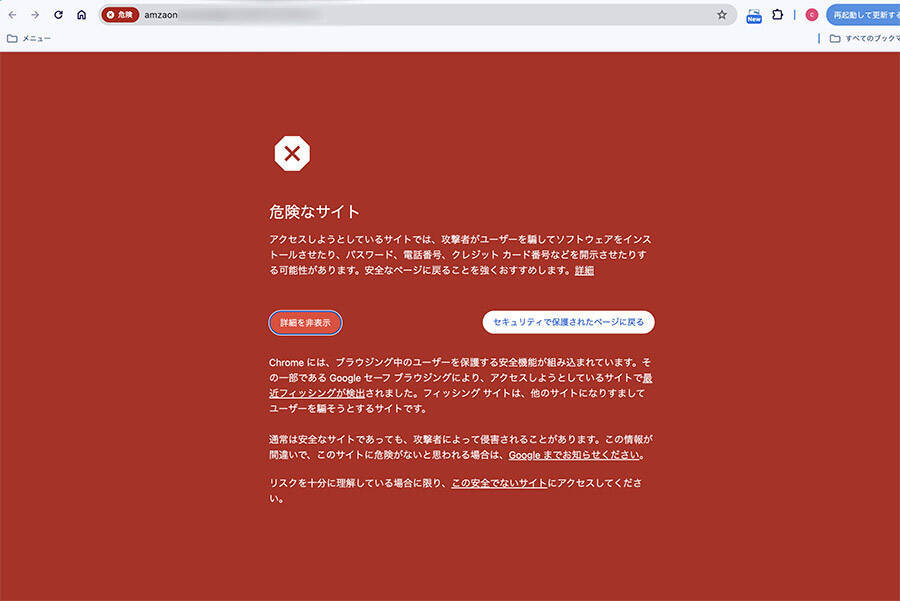900x601 pixels.
Task: Click the 再起動して更新 update button
Action: [863, 15]
